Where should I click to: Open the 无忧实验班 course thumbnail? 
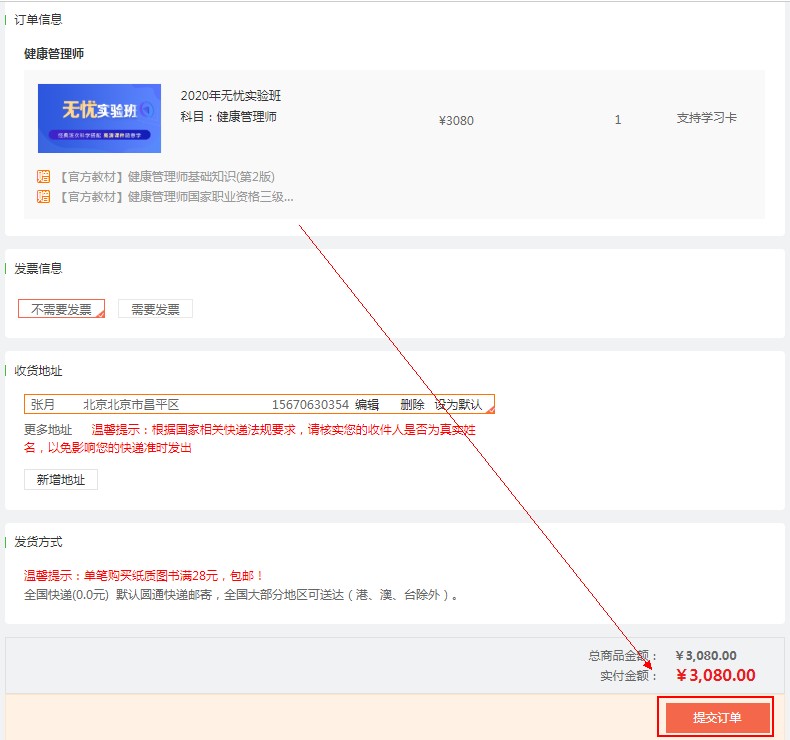(99, 118)
